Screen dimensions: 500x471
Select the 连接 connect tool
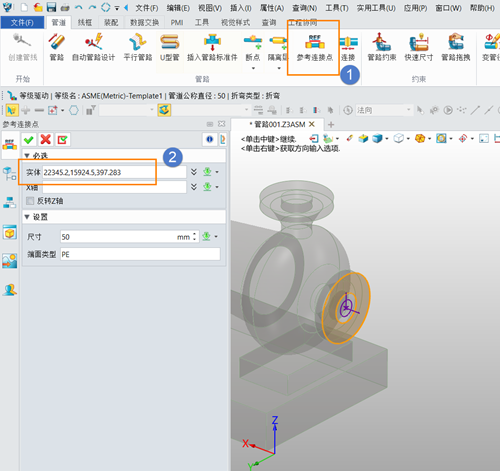[348, 47]
